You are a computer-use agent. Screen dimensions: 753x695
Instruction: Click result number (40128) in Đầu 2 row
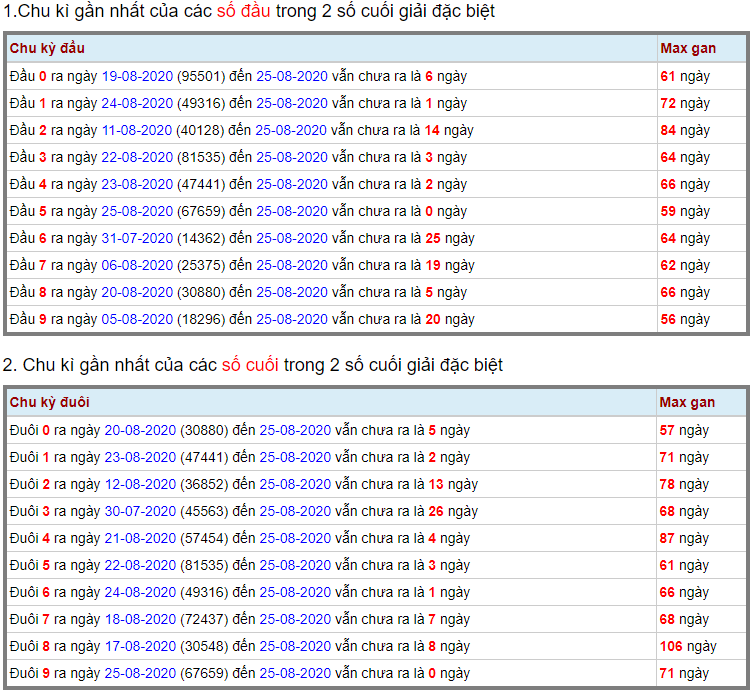click(200, 130)
